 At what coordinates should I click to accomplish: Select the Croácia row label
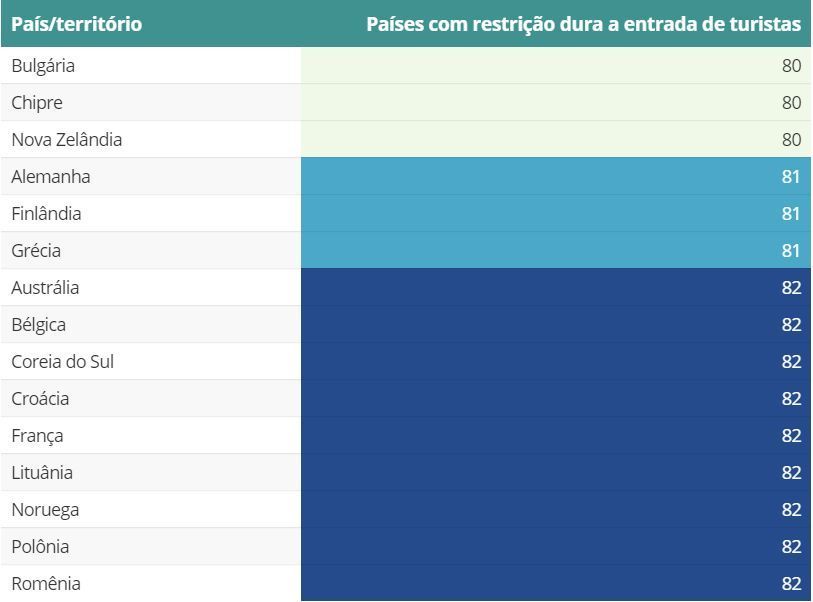pyautogui.click(x=40, y=399)
